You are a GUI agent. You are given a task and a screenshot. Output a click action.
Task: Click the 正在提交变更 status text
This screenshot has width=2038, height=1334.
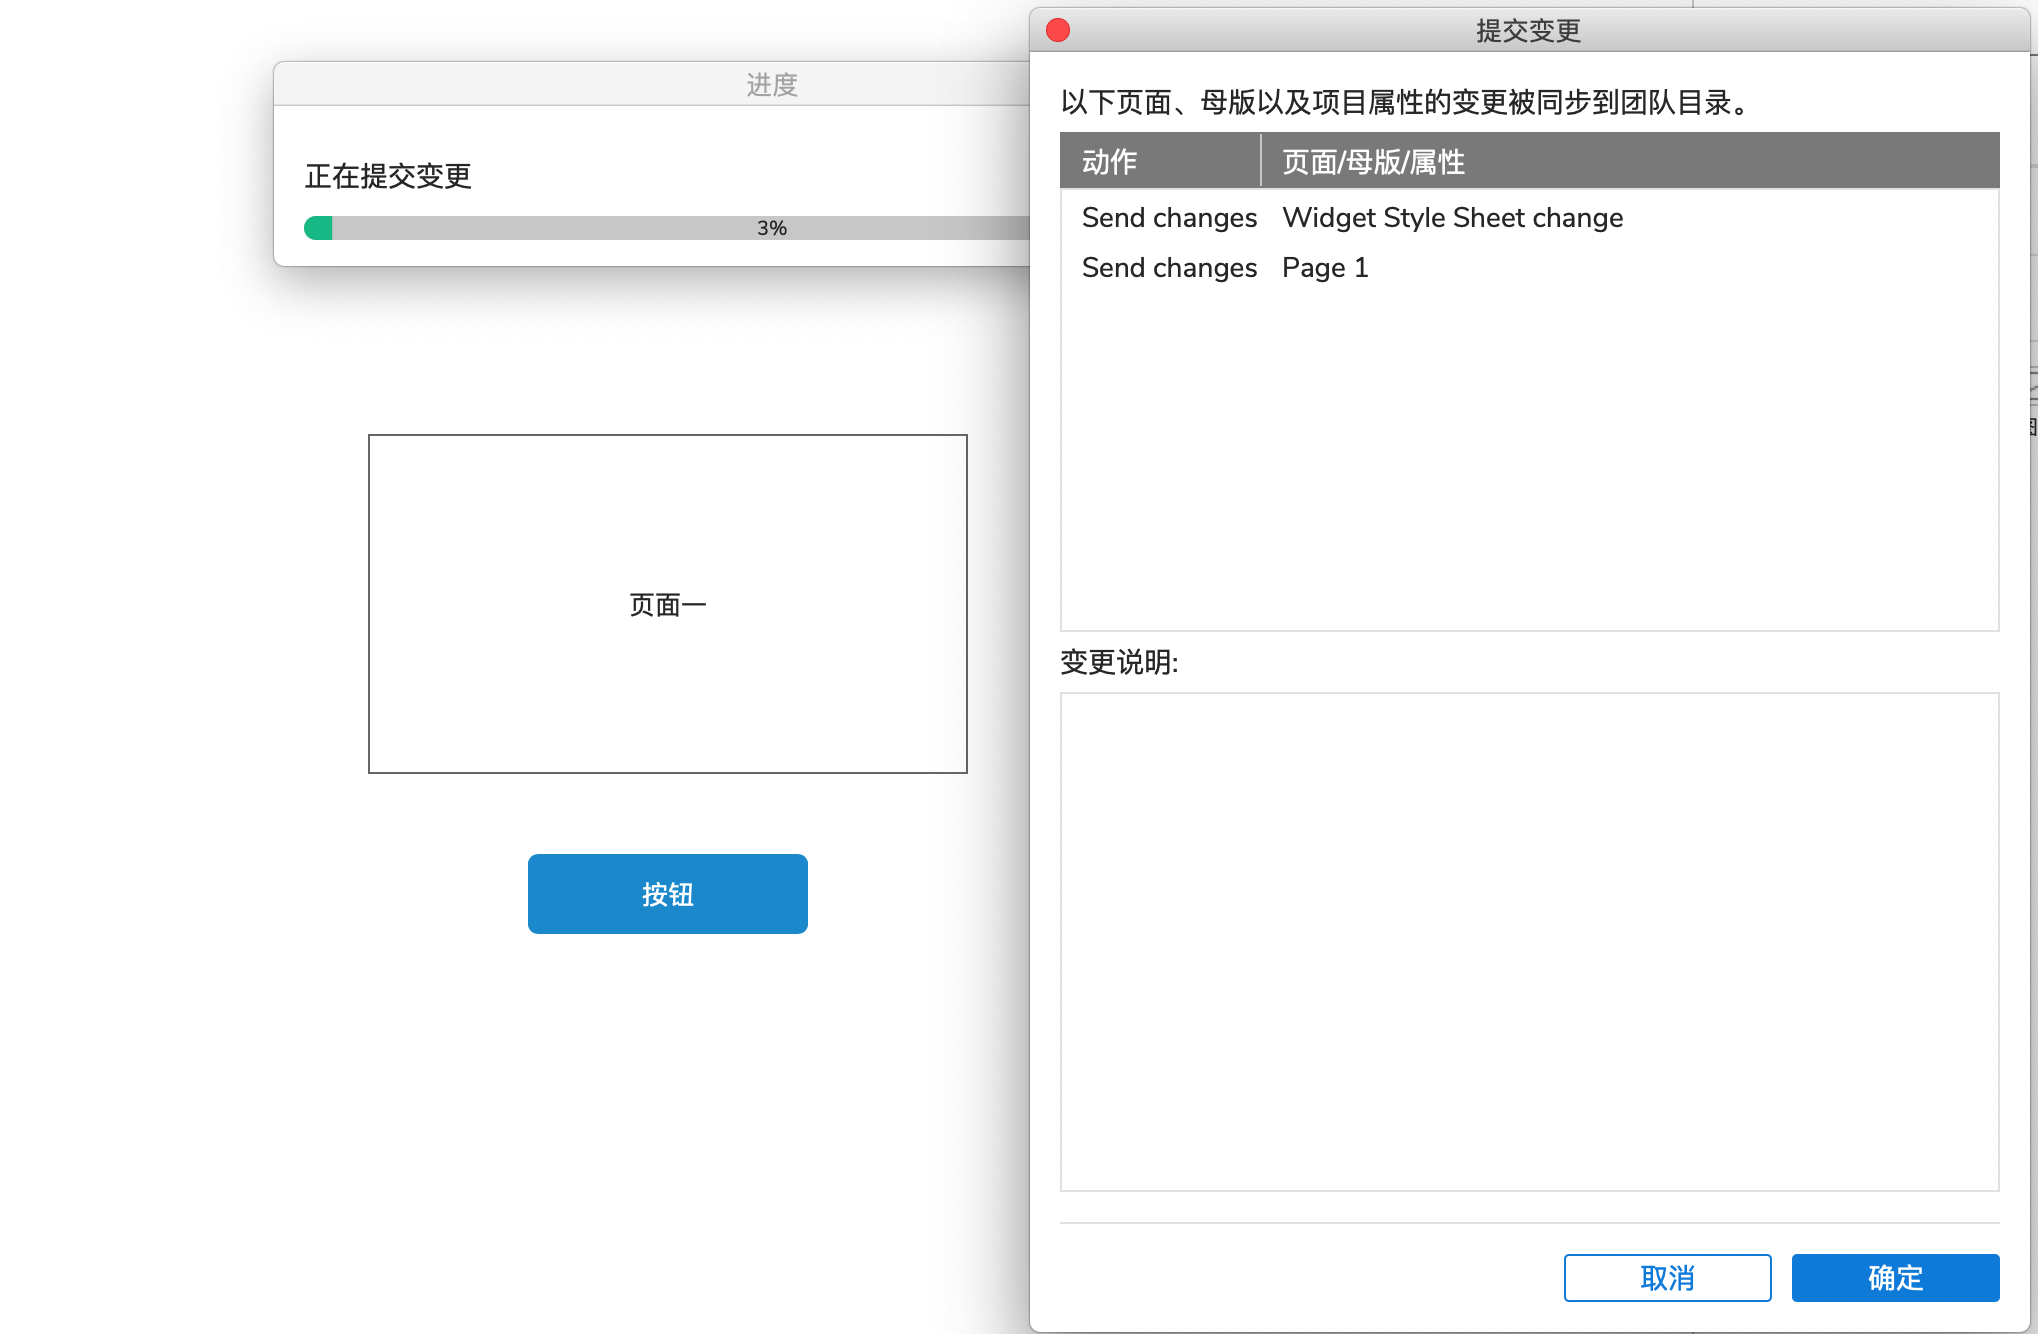[388, 176]
